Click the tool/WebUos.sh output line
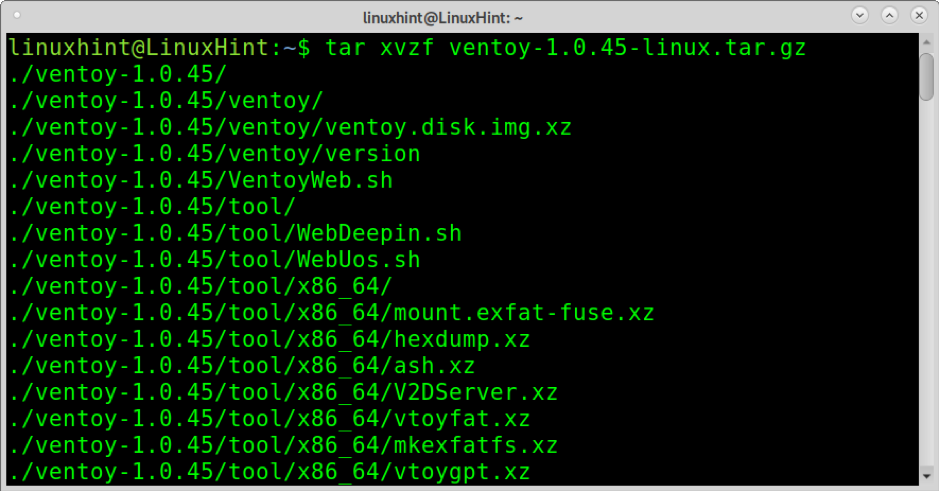The width and height of the screenshot is (939, 491). click(214, 260)
